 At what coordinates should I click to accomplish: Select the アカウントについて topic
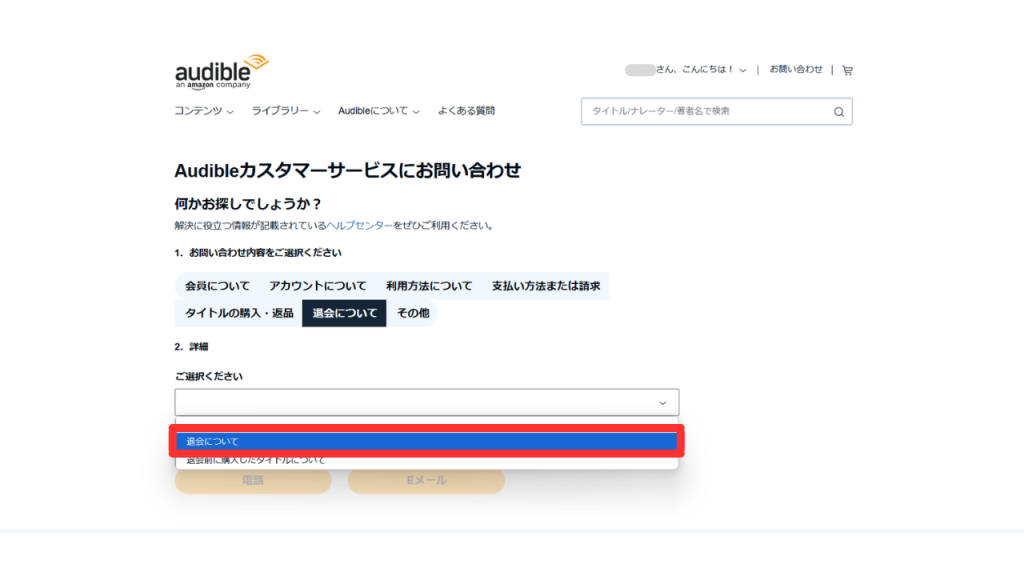pos(317,286)
